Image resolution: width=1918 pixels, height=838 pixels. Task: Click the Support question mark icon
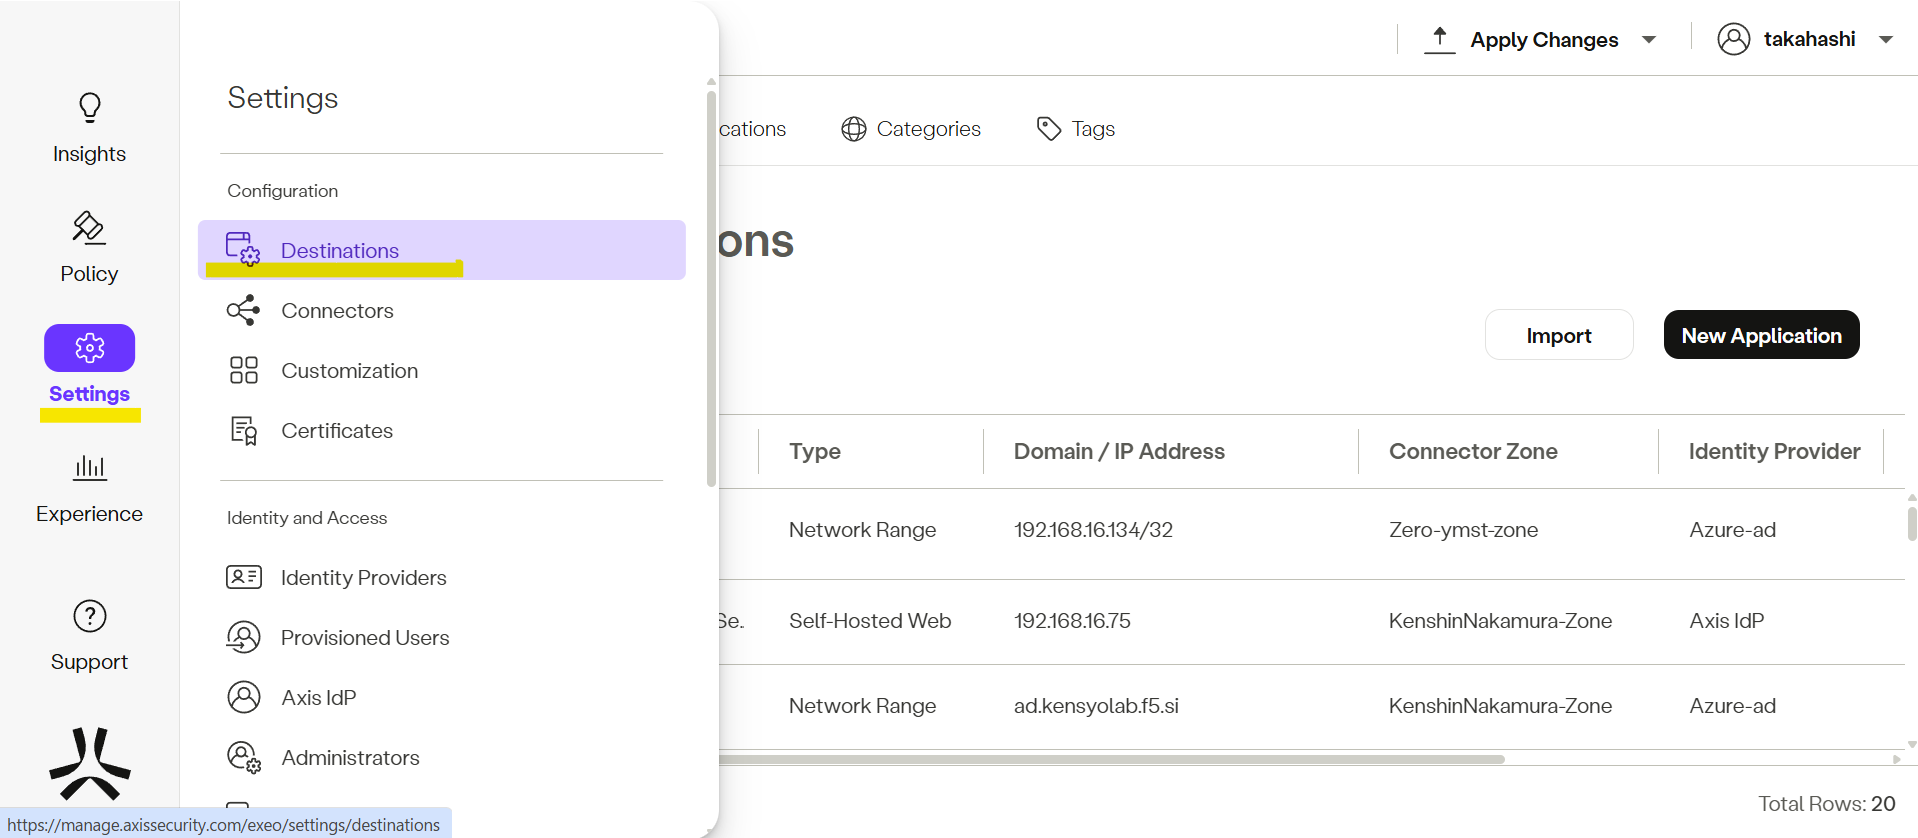click(x=89, y=616)
